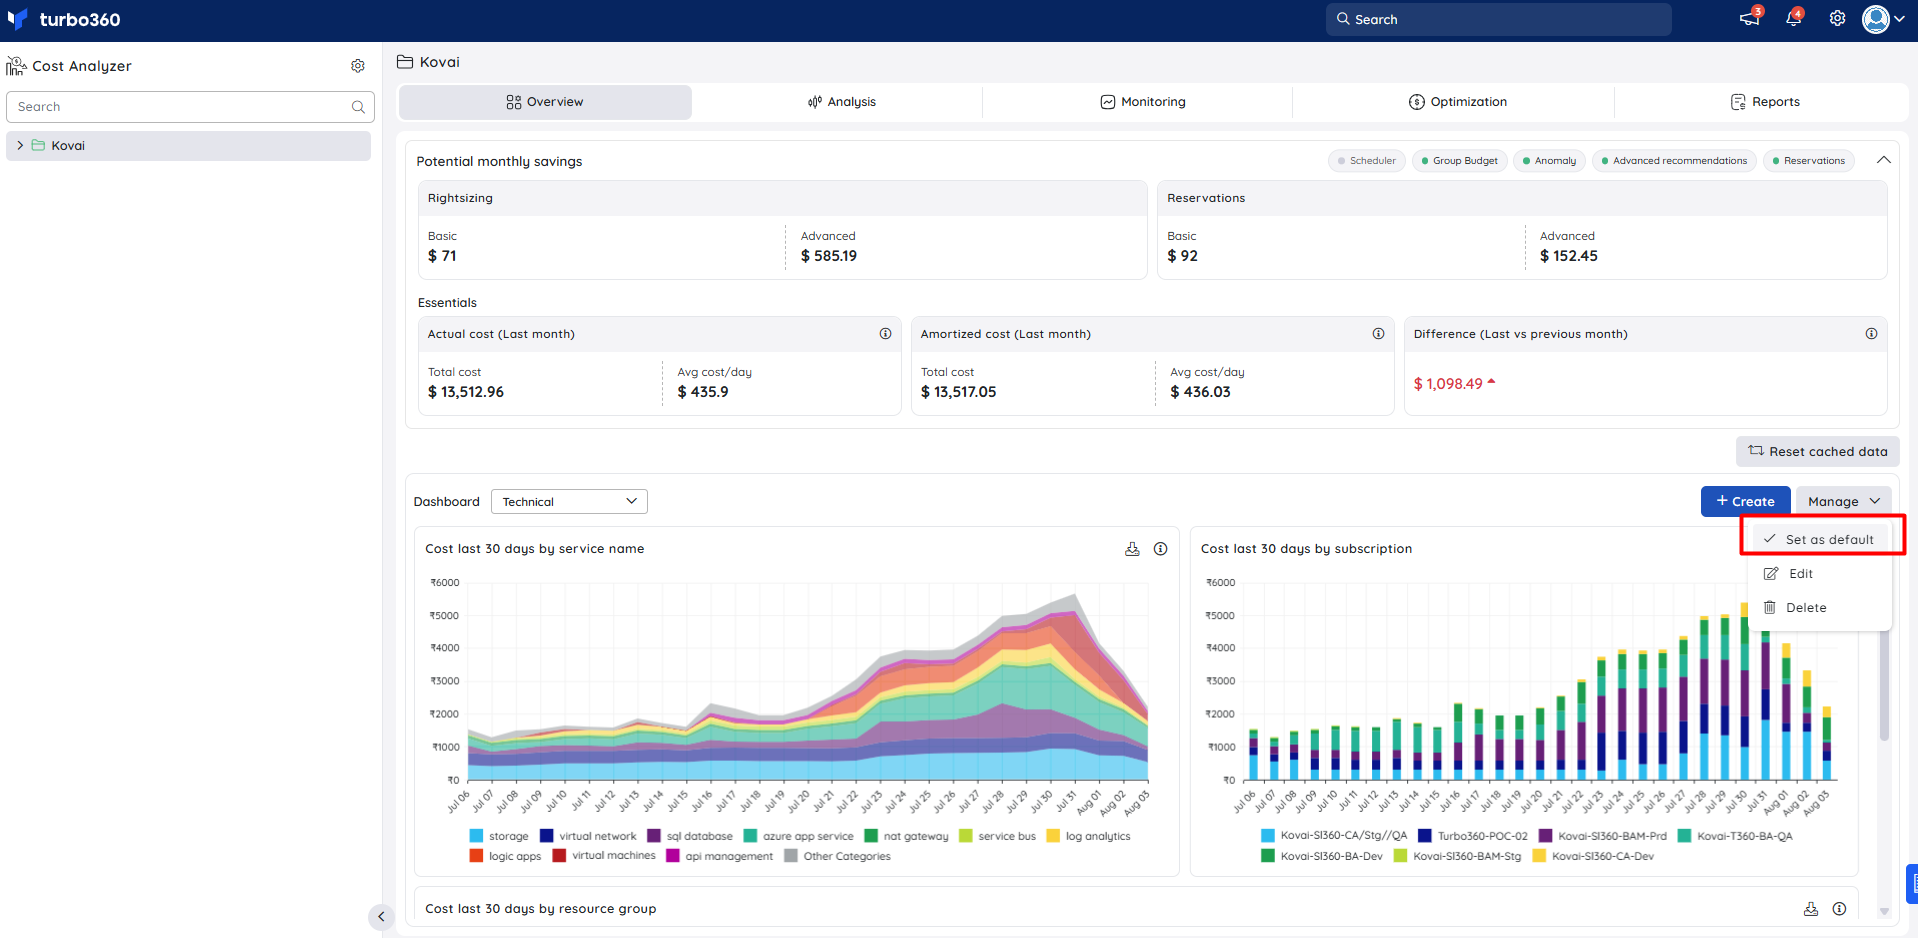Select Delete in Manage menu

1819,608
